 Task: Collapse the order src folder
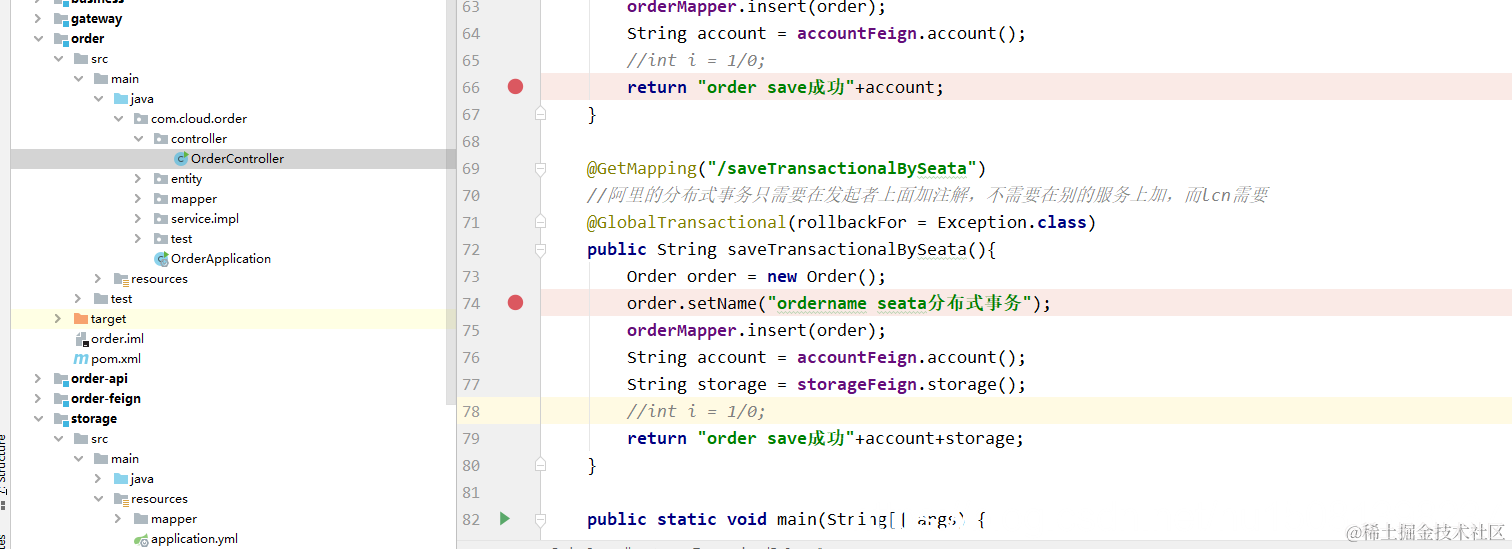(x=58, y=58)
